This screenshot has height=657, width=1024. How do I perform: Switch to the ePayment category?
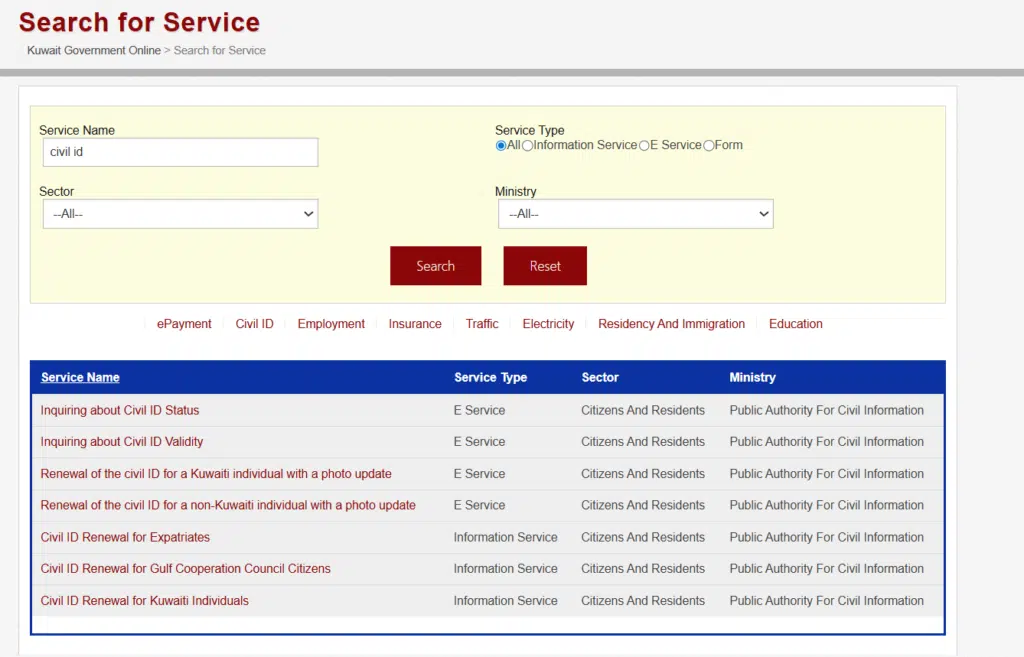point(184,324)
